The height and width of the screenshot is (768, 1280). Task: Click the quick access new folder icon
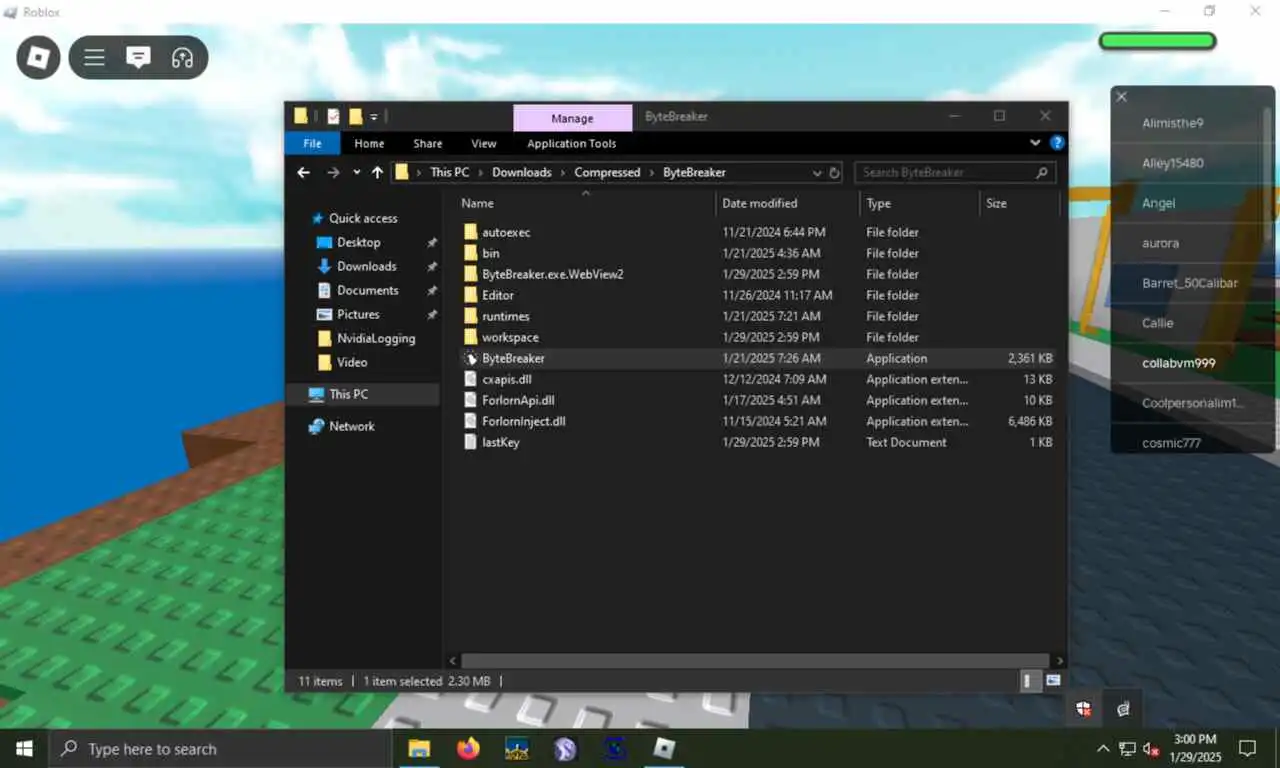pyautogui.click(x=355, y=117)
